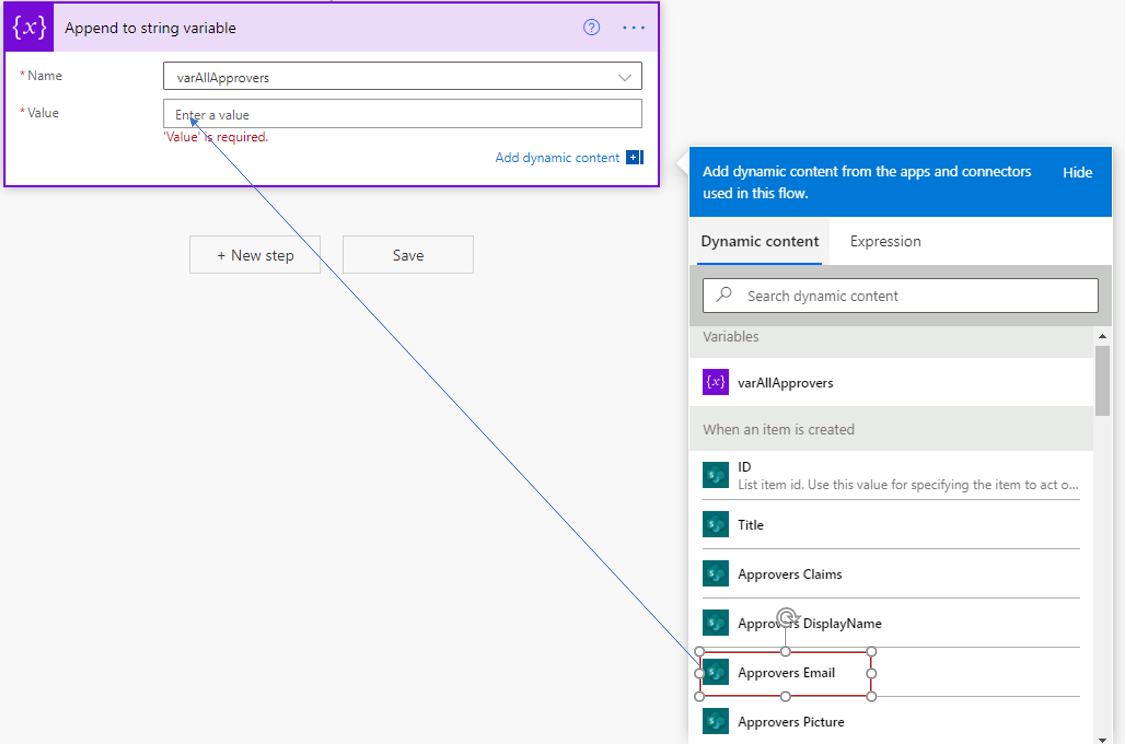Select the ID dynamic content item

891,475
